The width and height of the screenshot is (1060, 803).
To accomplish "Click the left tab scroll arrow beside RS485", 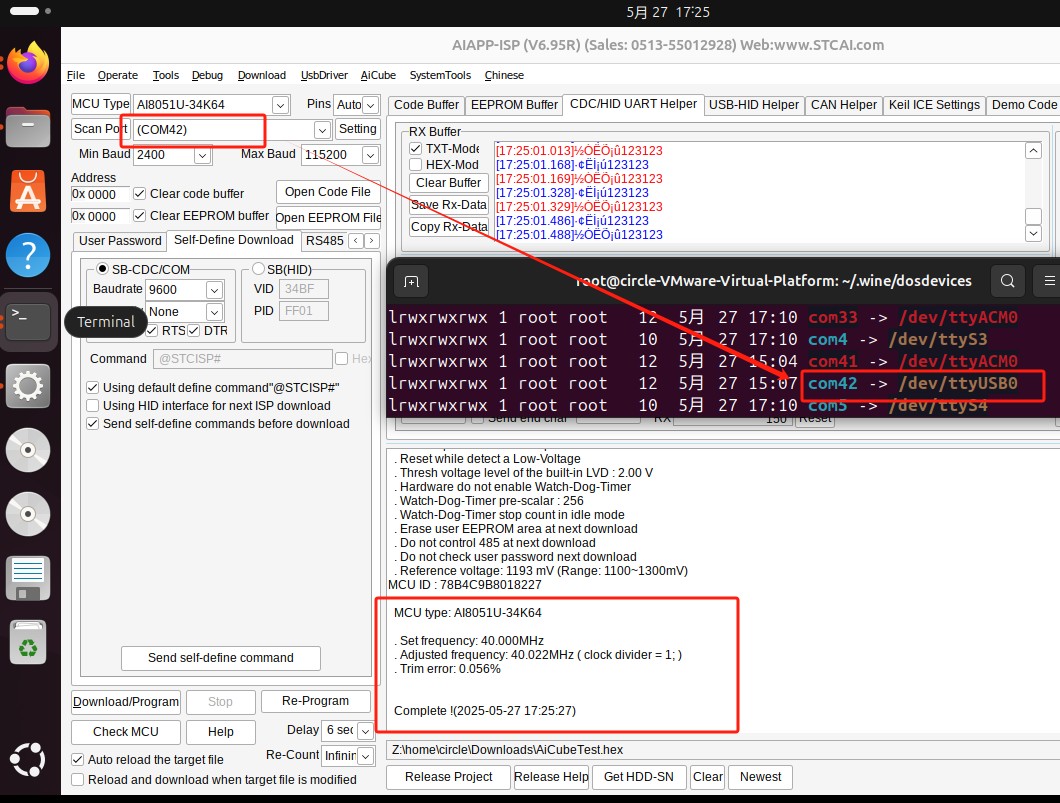I will (356, 241).
